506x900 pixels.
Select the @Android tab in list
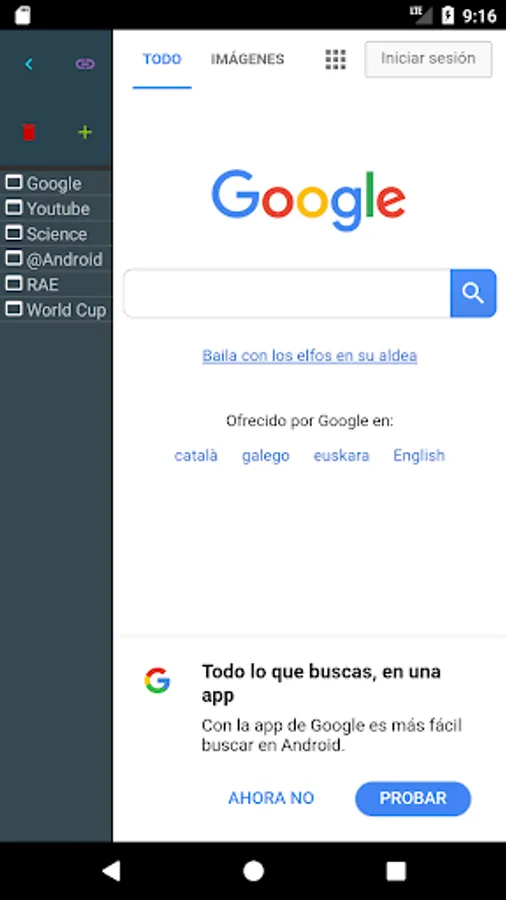coord(56,259)
